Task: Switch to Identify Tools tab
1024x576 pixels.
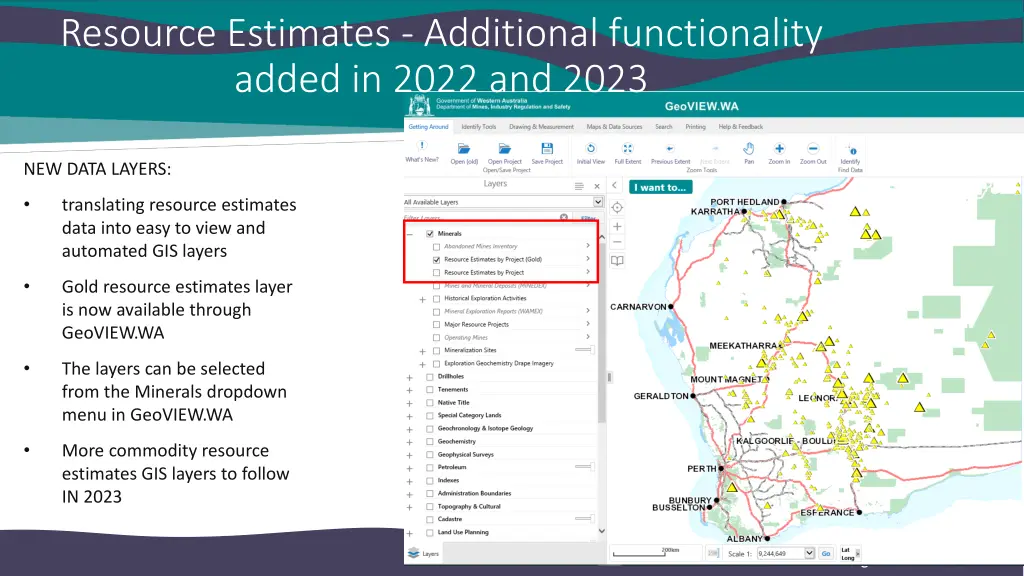Action: (x=479, y=127)
